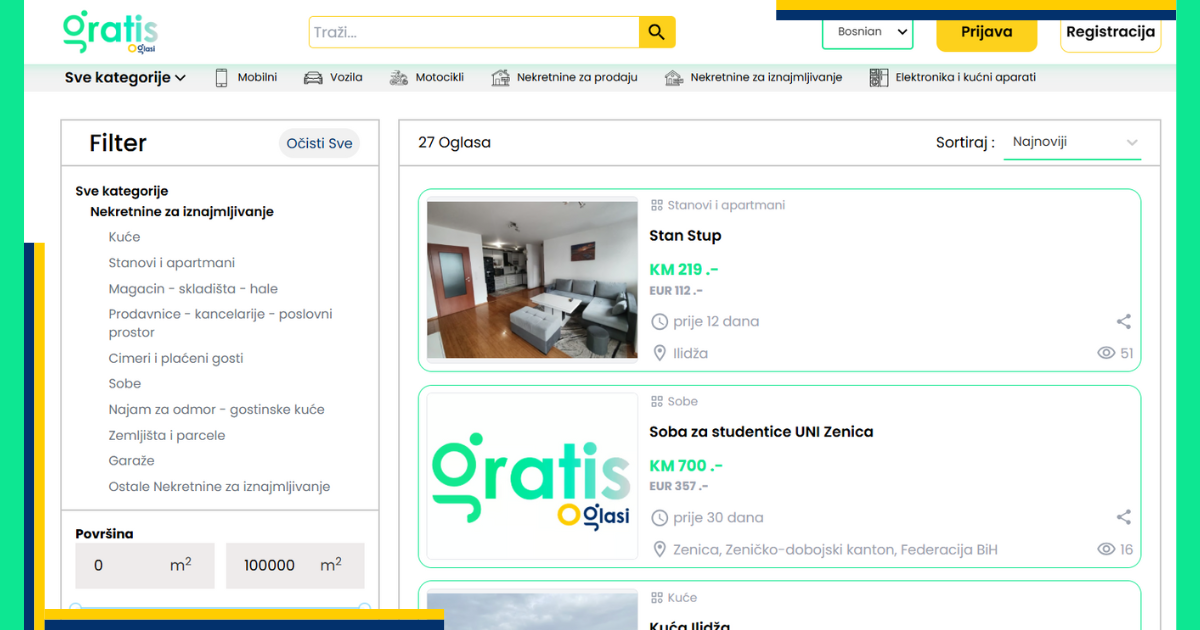Screen dimensions: 1200x630
Task: Select Nekretnine za iznajmljivanje in filter tree
Action: tap(182, 212)
